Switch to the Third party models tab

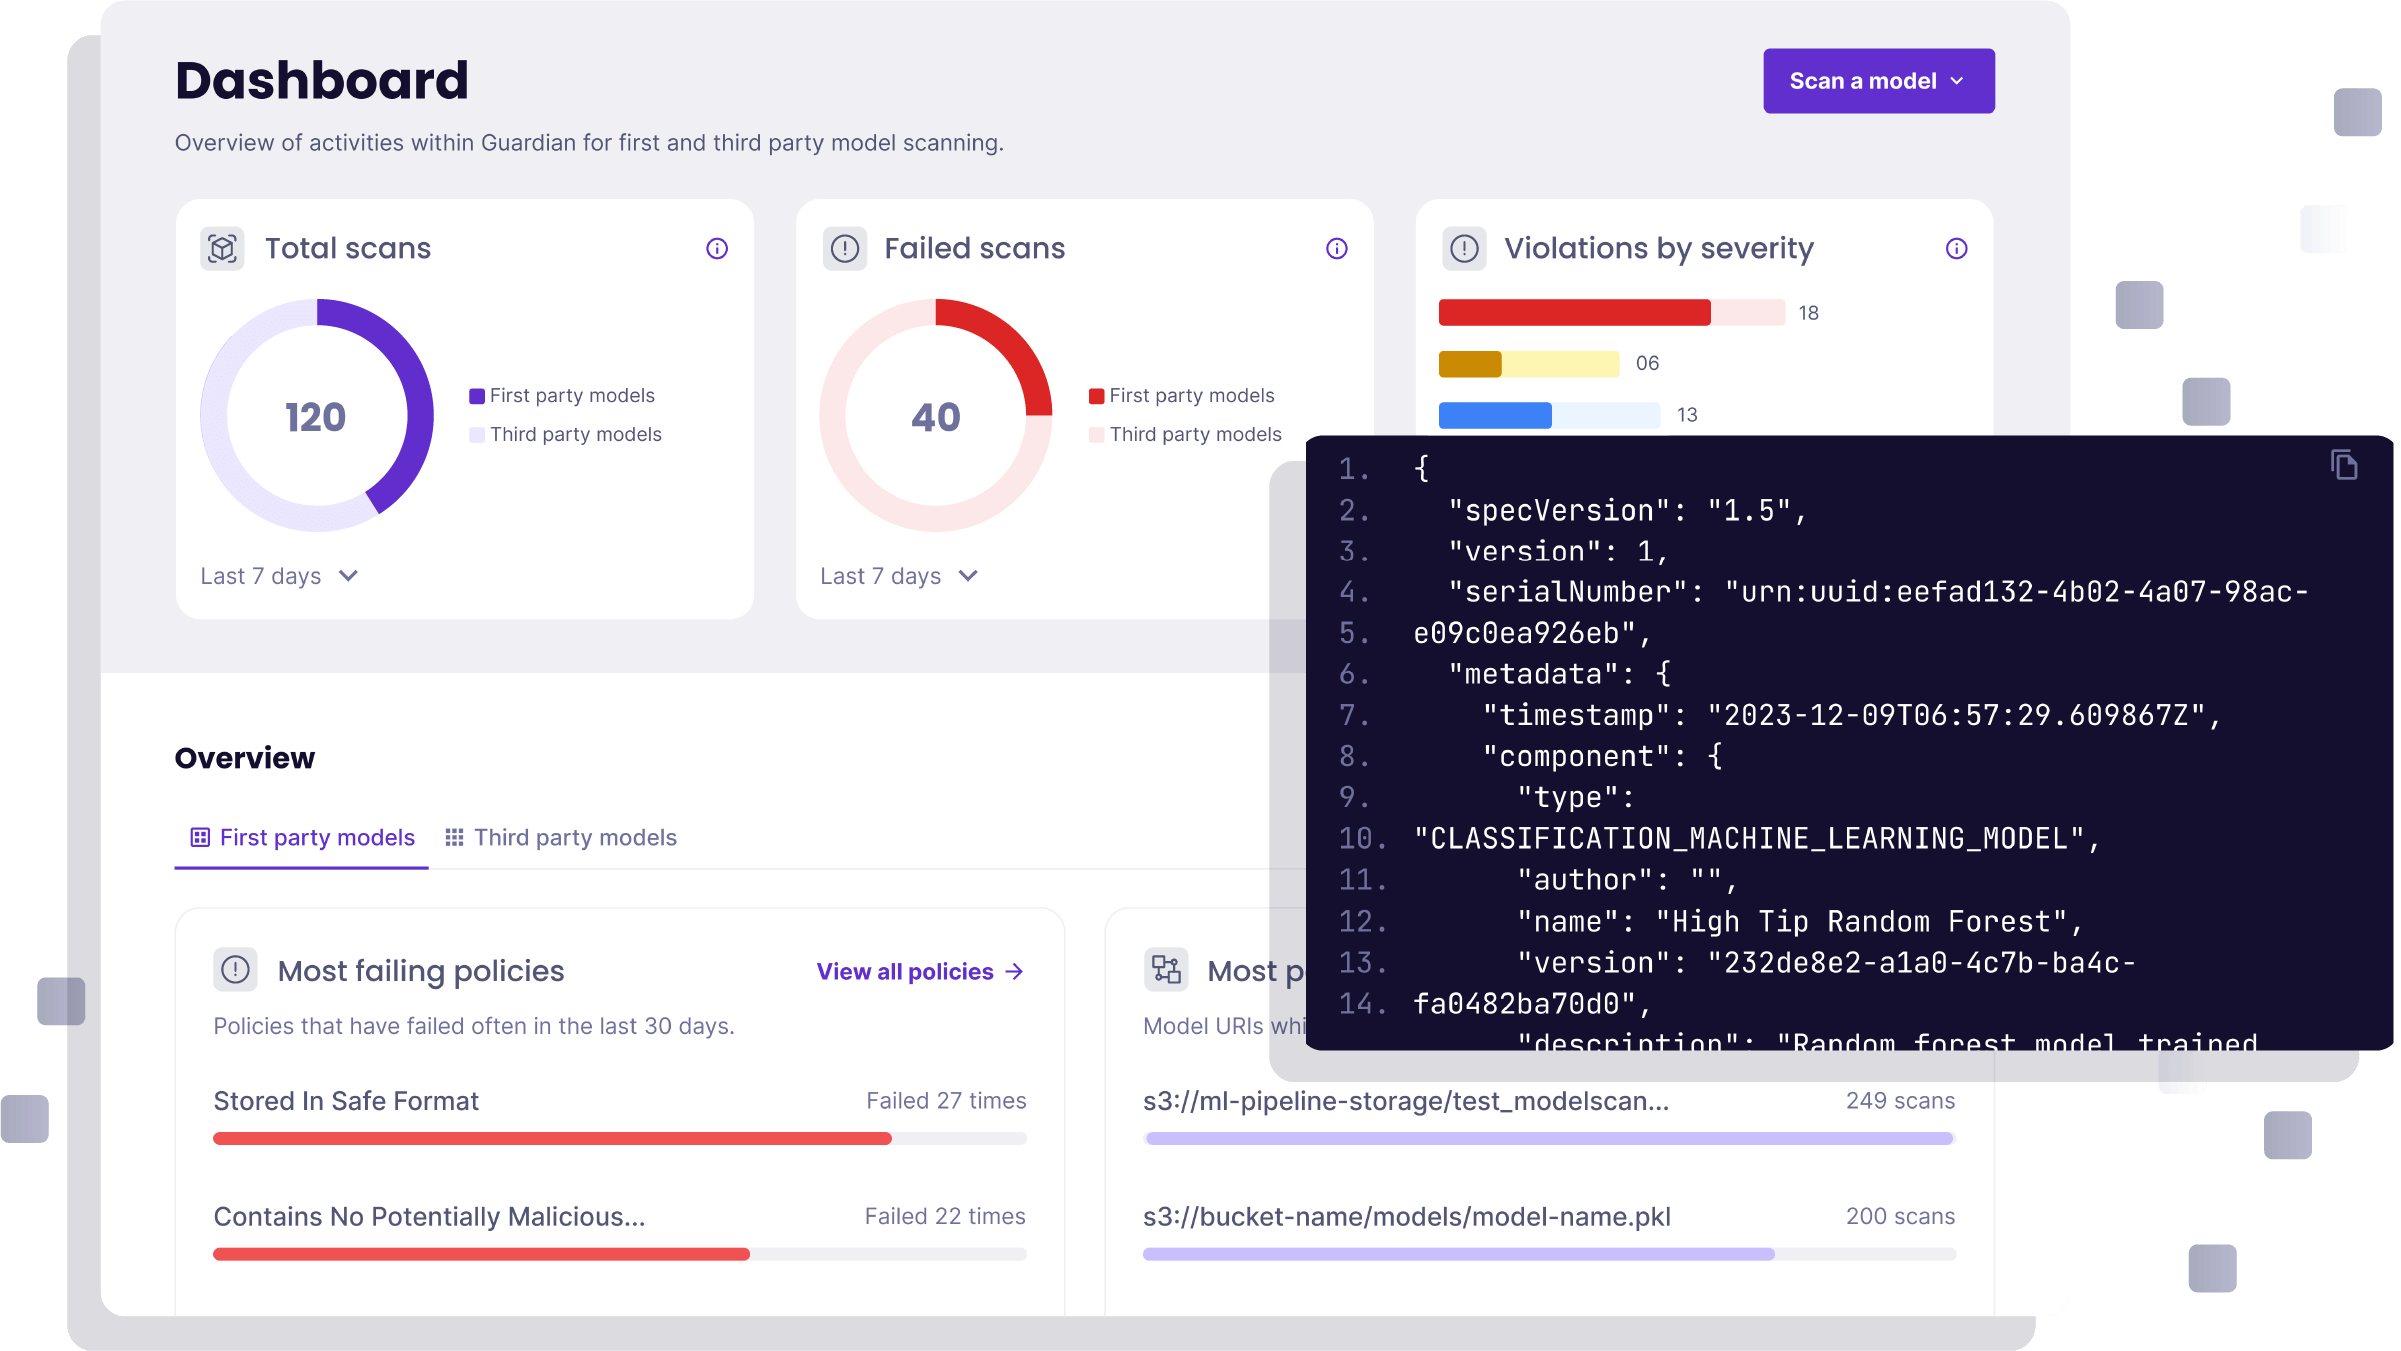tap(575, 838)
